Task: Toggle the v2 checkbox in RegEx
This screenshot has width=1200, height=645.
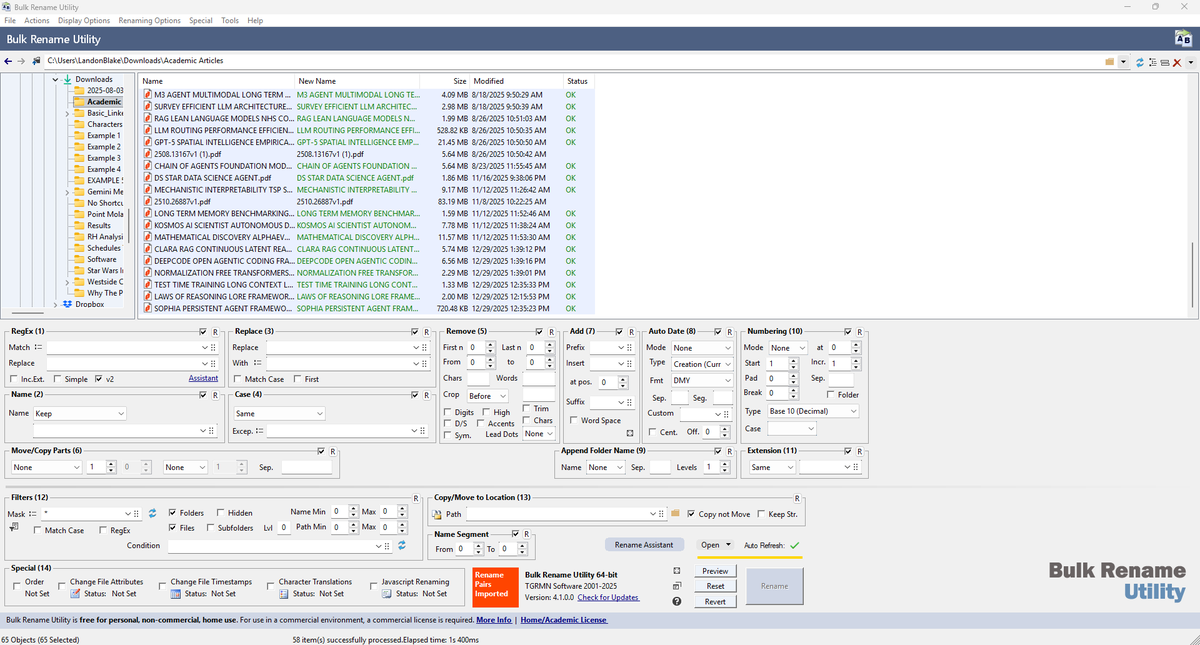Action: point(98,379)
